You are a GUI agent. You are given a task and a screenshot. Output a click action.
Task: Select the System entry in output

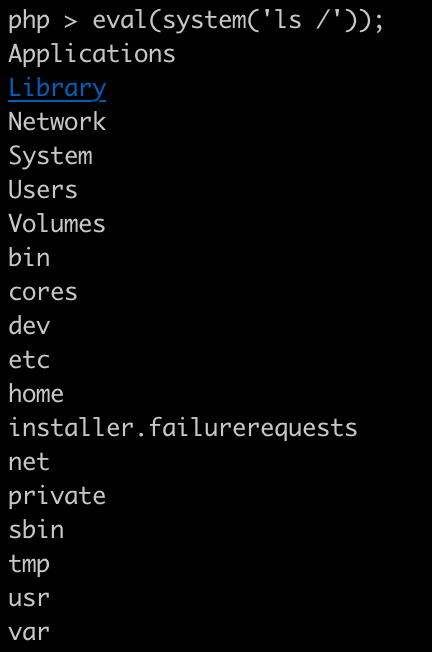tap(50, 157)
